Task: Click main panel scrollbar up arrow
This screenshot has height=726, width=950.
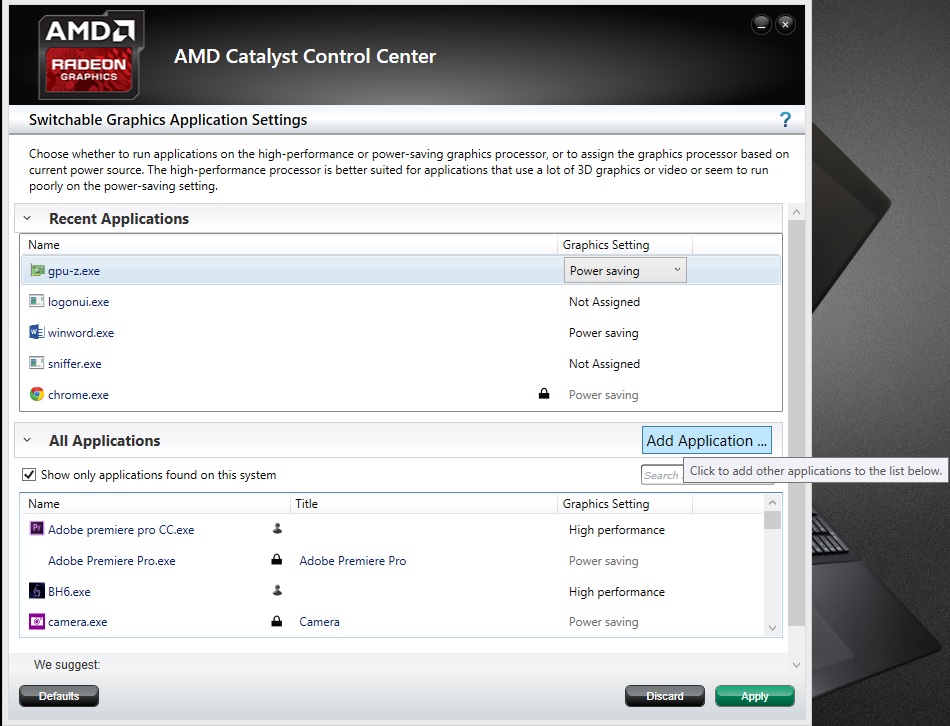Action: point(796,212)
